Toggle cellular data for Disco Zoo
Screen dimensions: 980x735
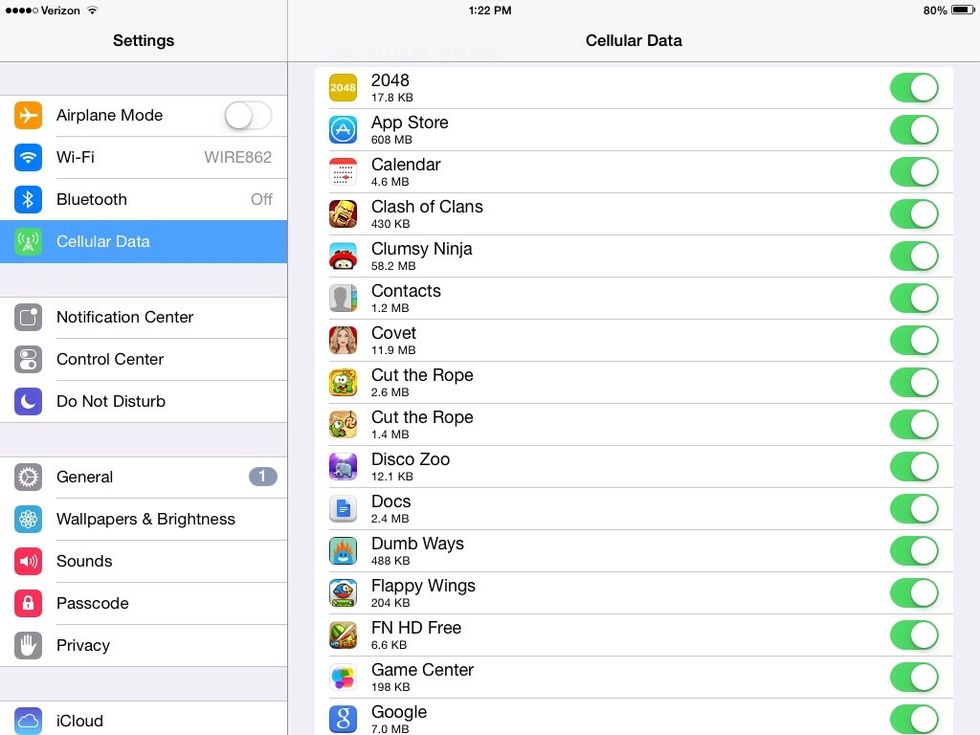click(914, 466)
